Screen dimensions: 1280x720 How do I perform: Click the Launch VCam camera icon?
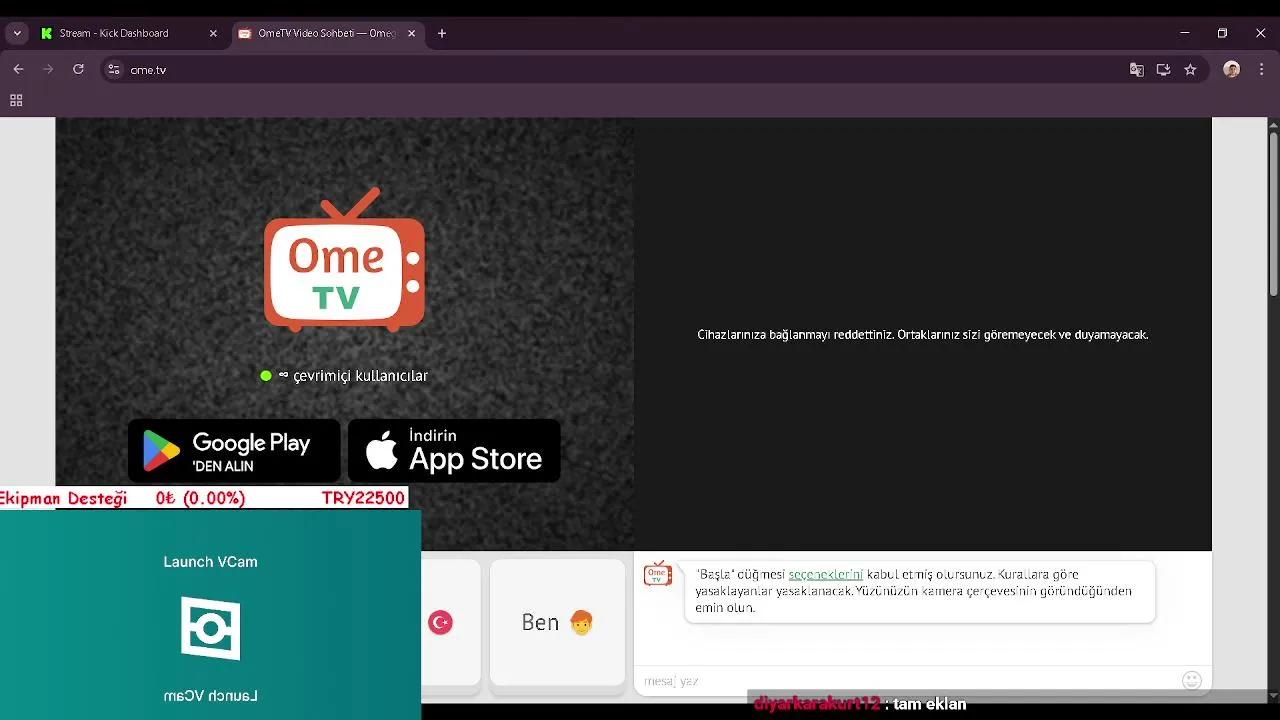[x=210, y=628]
